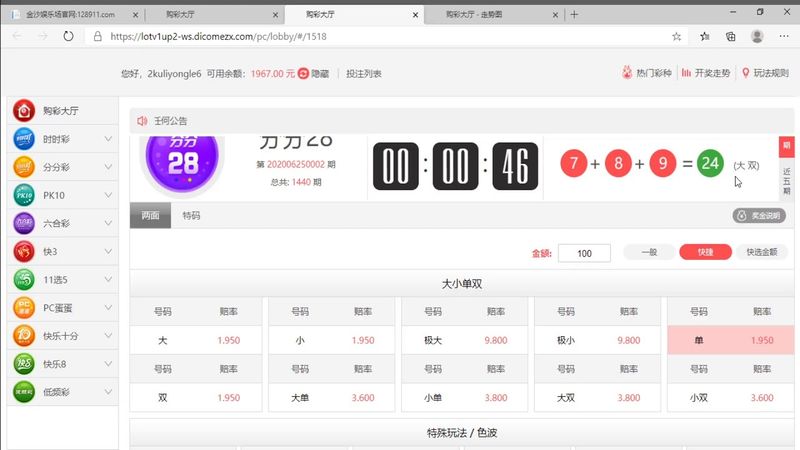
Task: Click the purple 分分28 game logo
Action: 182,162
